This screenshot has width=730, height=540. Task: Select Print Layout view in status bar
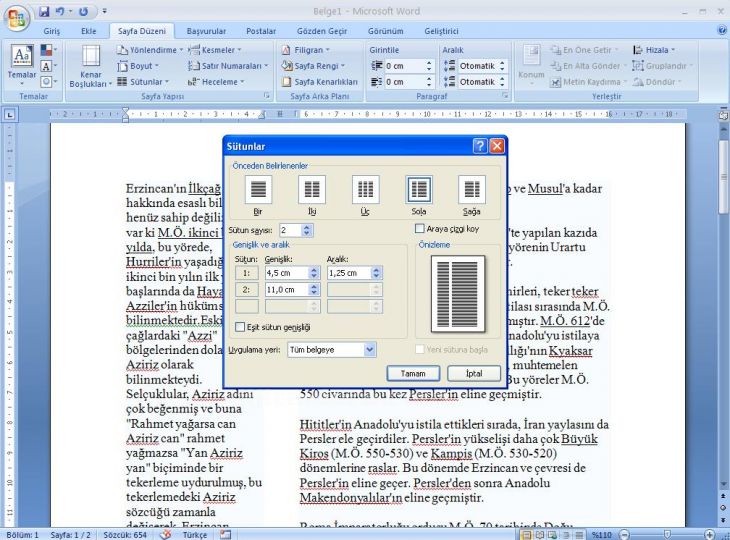tap(527, 535)
